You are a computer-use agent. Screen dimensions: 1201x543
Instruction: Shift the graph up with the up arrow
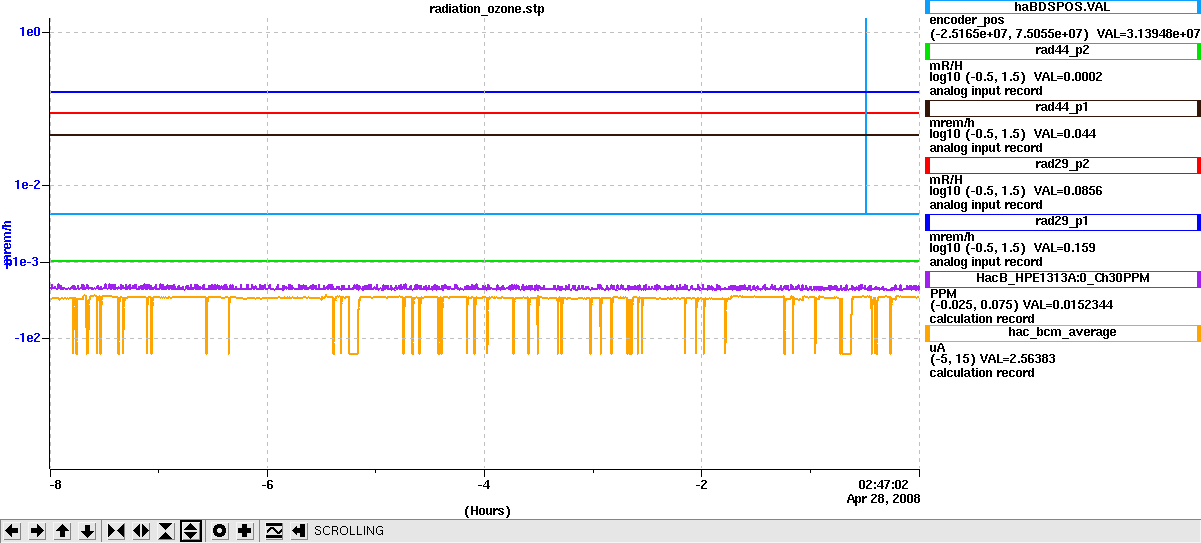coord(63,531)
